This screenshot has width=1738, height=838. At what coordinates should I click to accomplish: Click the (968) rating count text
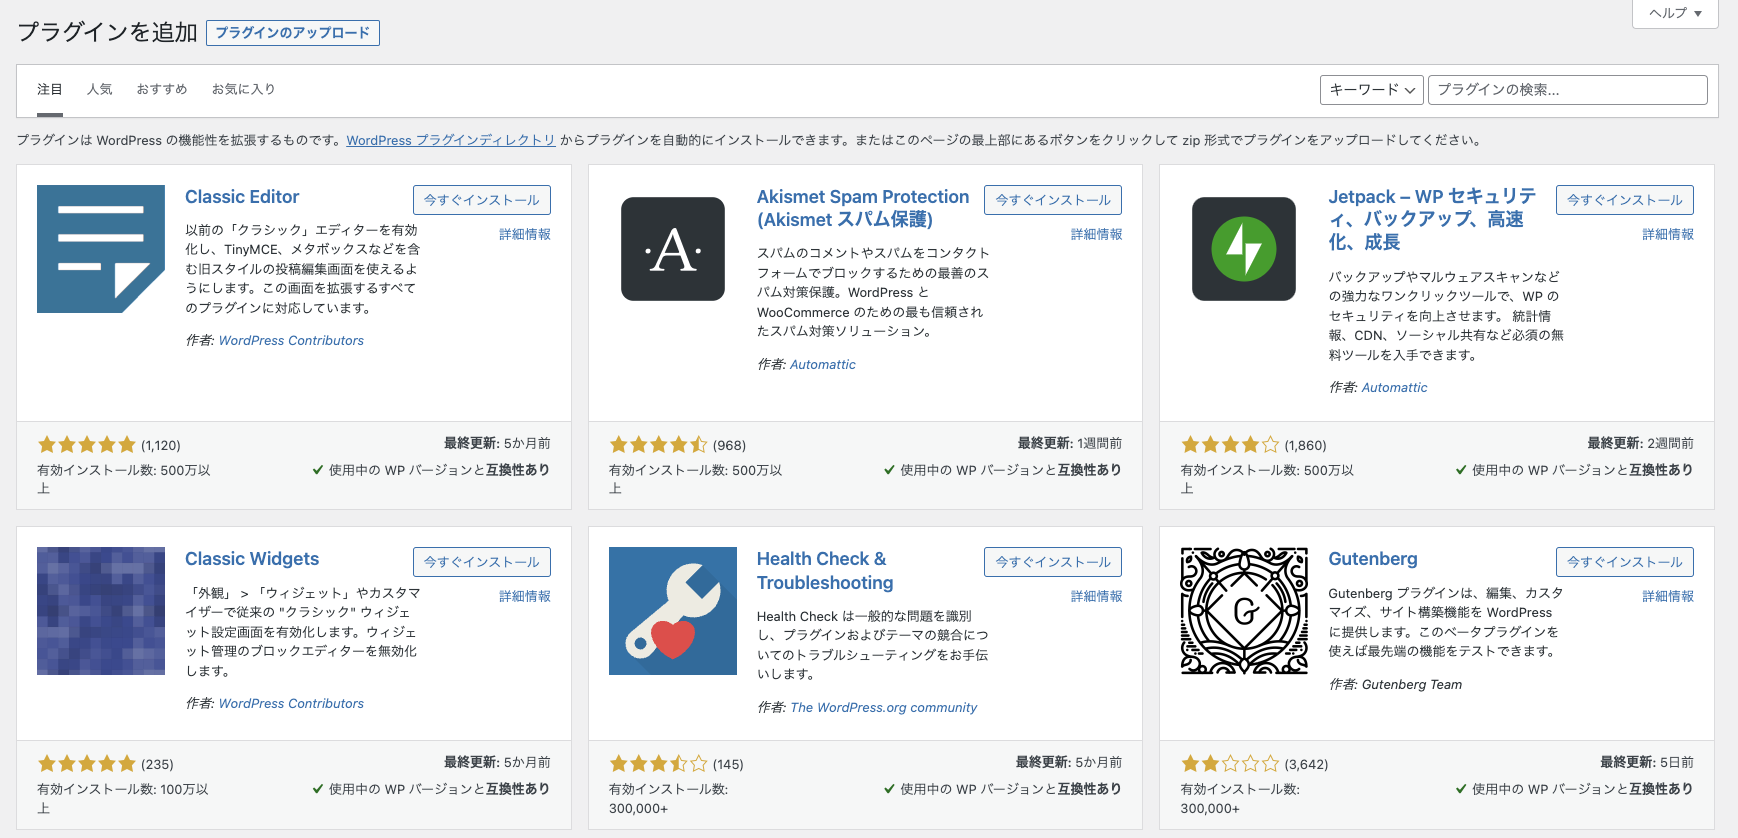point(729,446)
